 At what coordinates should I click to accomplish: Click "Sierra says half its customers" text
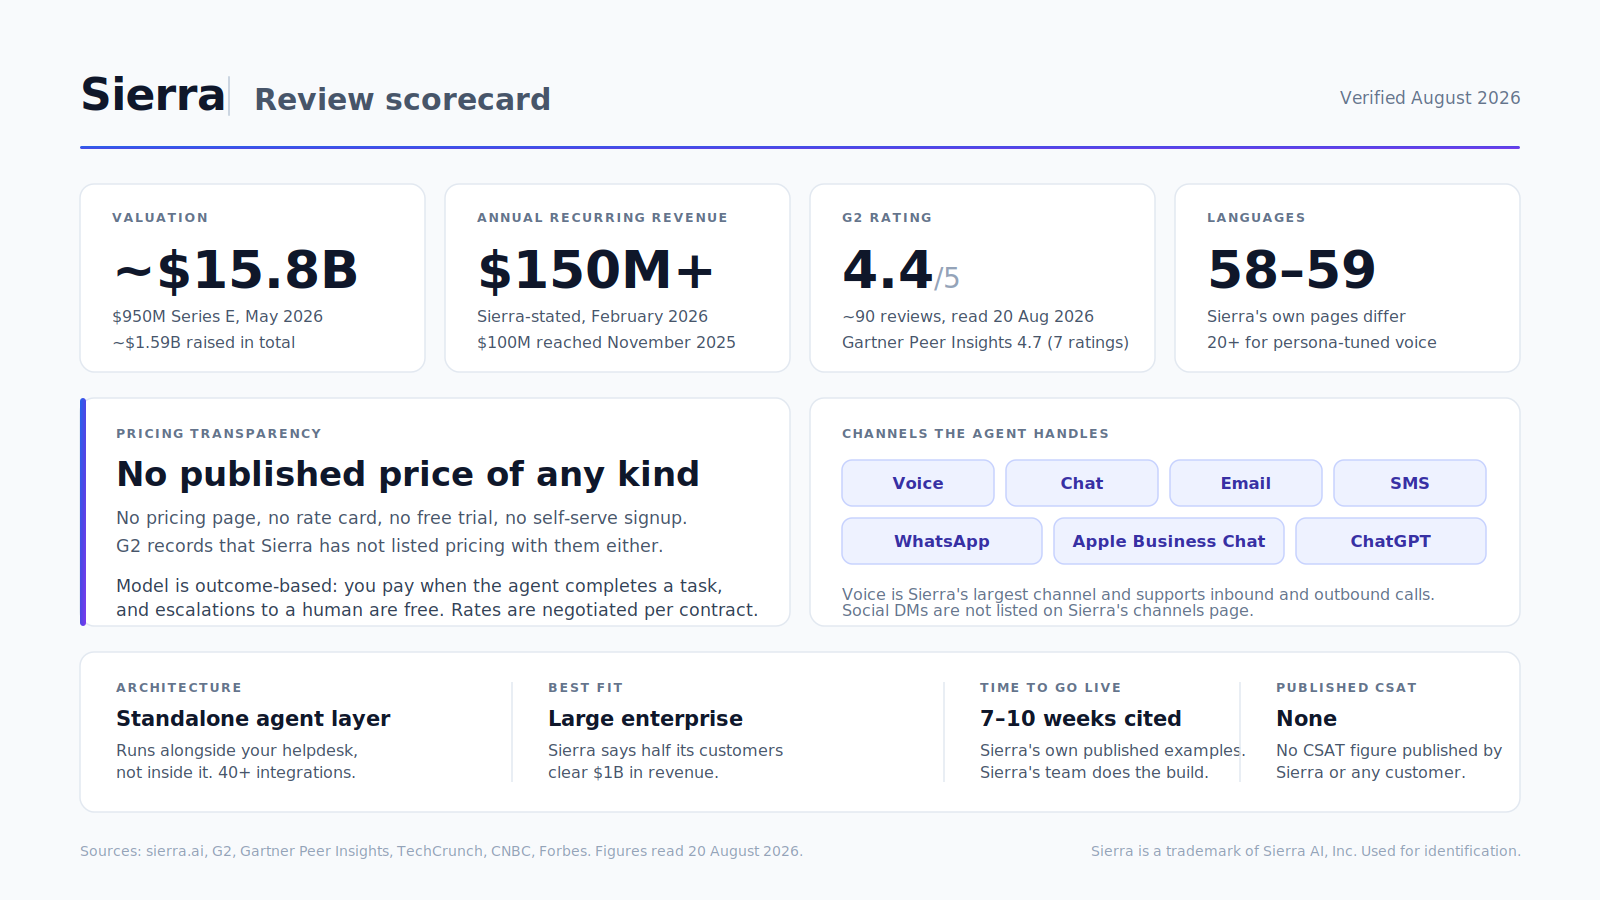(666, 750)
